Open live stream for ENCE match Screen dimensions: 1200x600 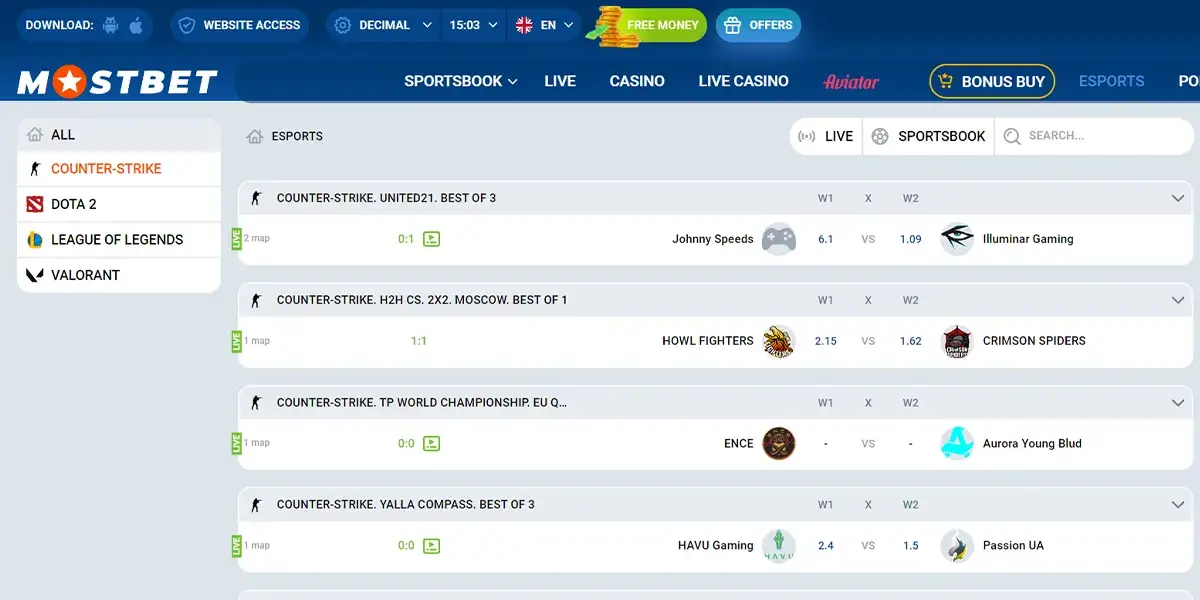(x=431, y=443)
